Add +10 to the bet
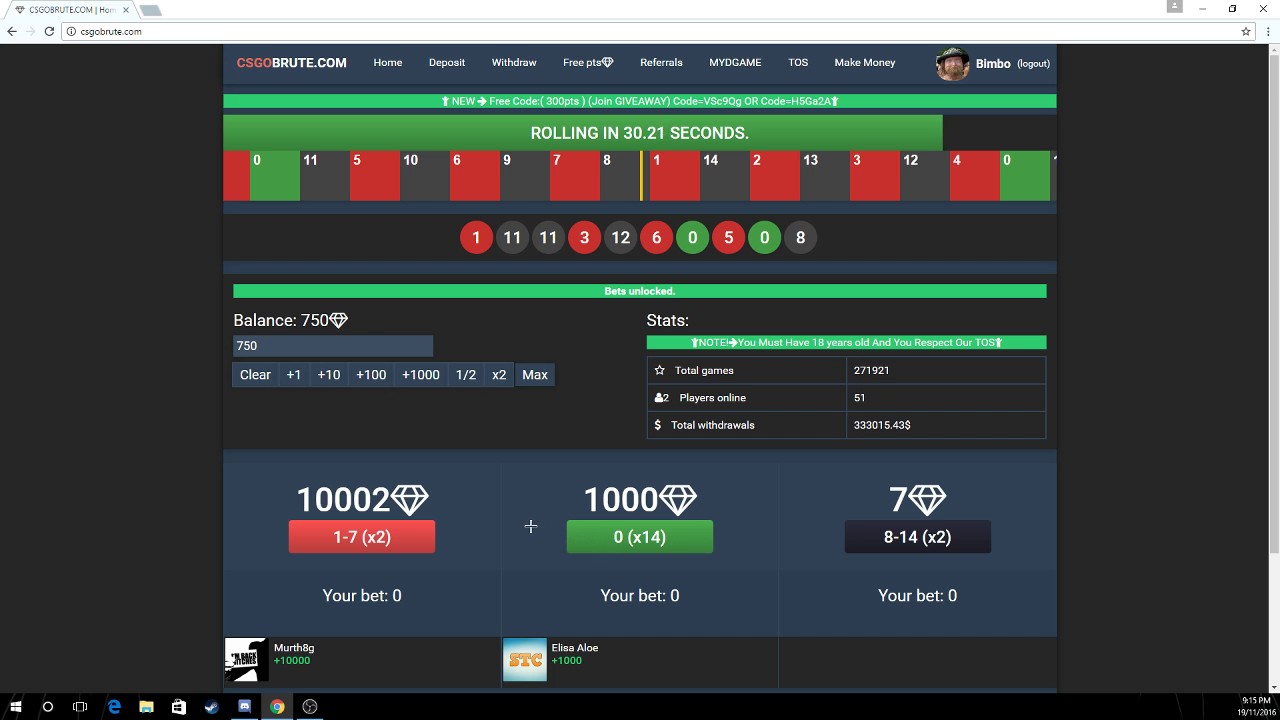The width and height of the screenshot is (1280, 720). [x=329, y=374]
